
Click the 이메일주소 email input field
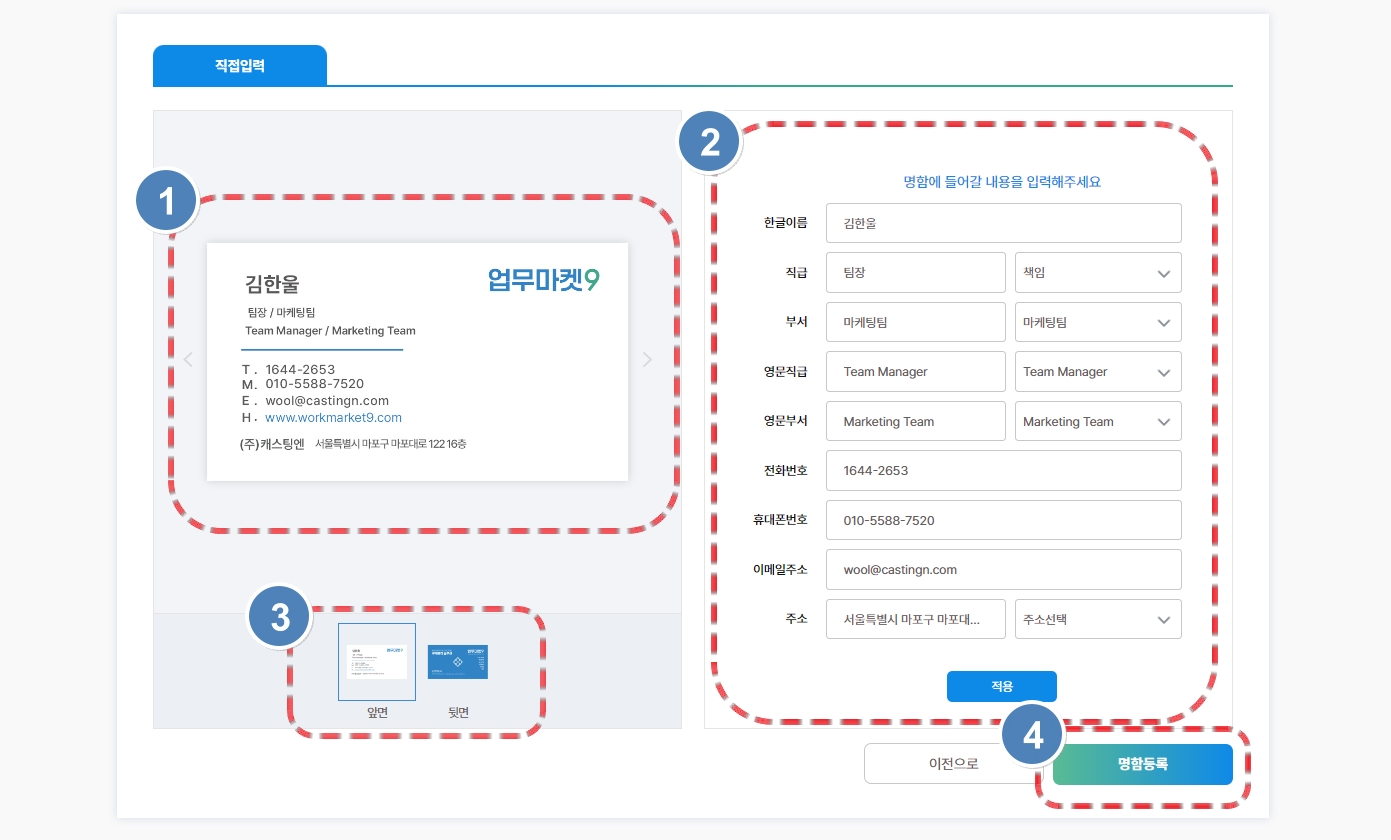coord(1003,570)
